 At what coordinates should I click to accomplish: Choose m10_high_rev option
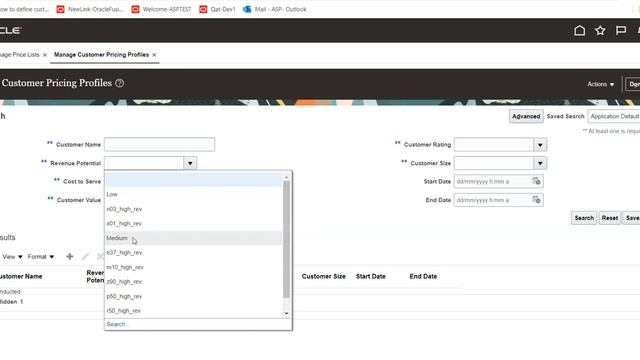point(193,267)
